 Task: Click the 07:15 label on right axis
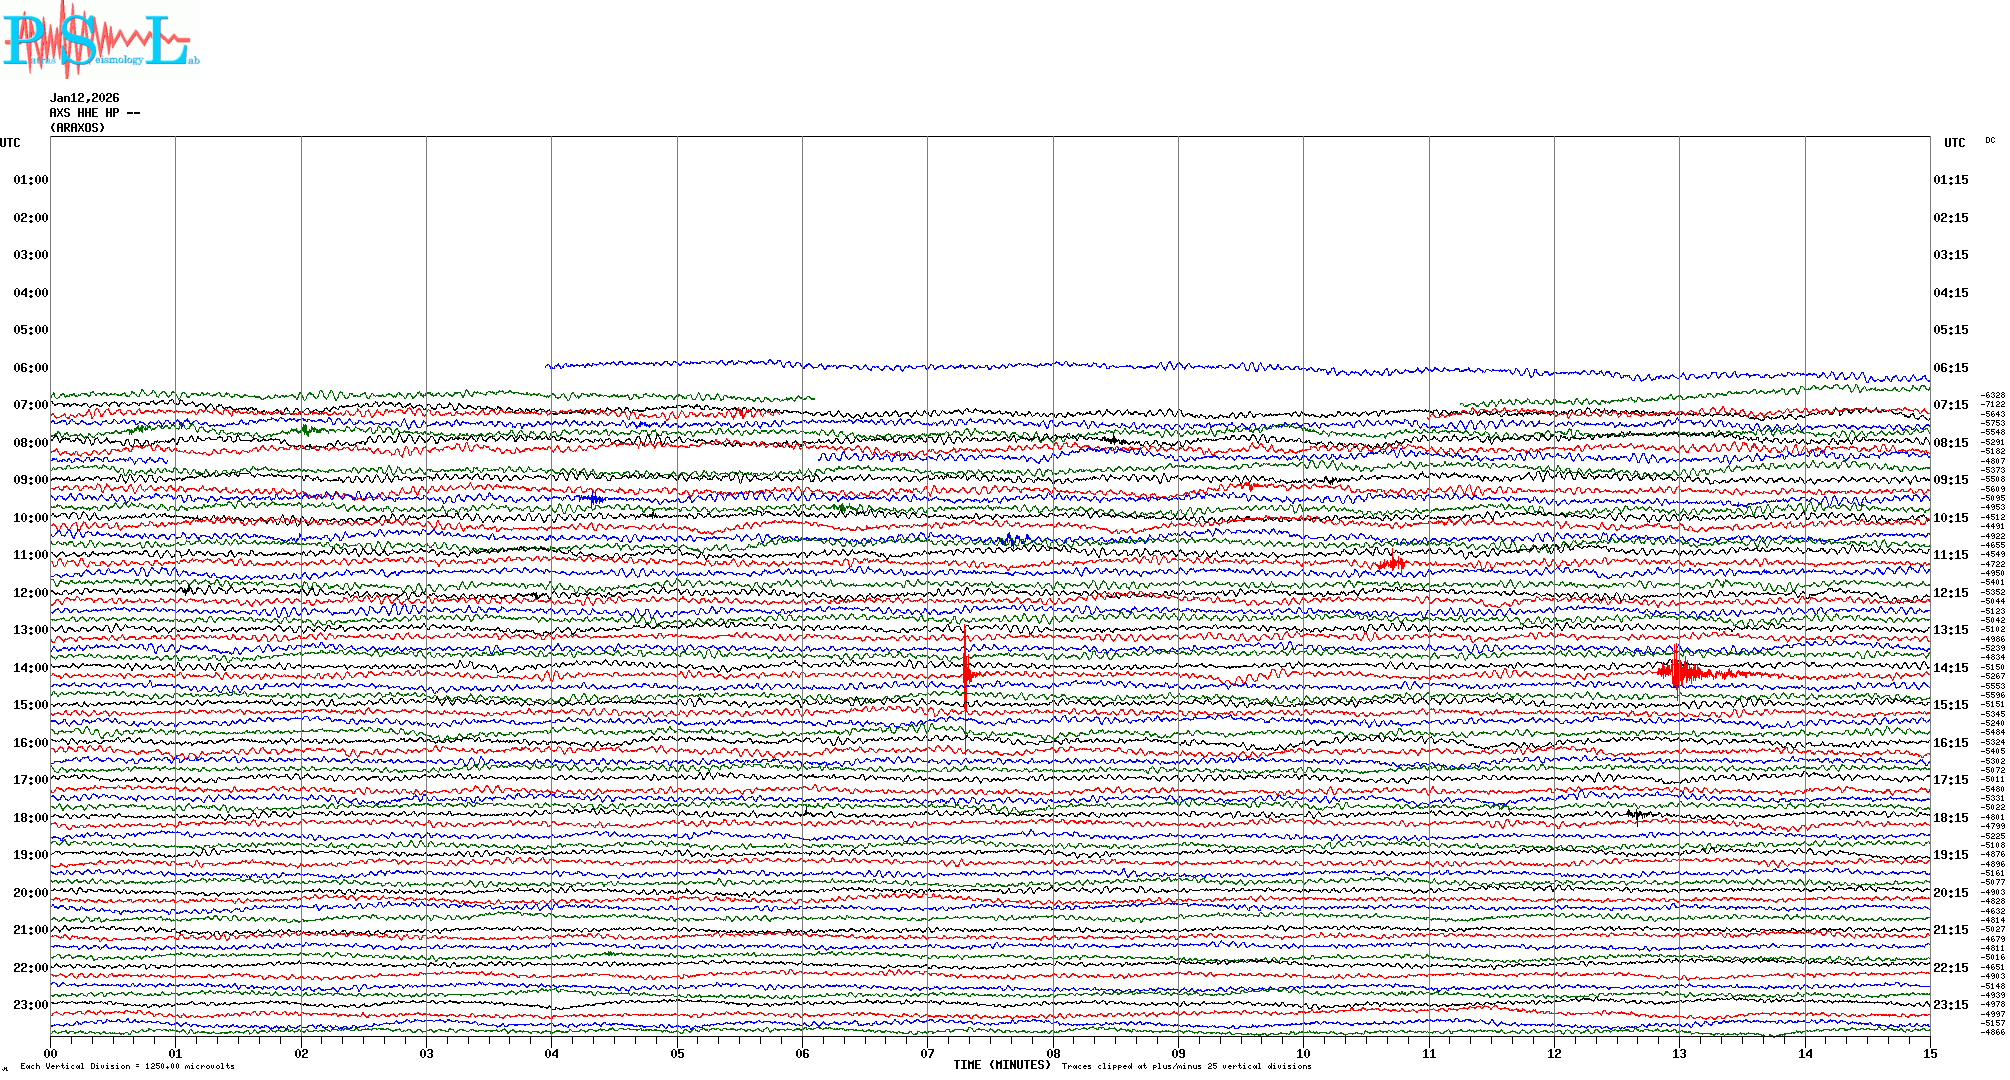[1950, 405]
